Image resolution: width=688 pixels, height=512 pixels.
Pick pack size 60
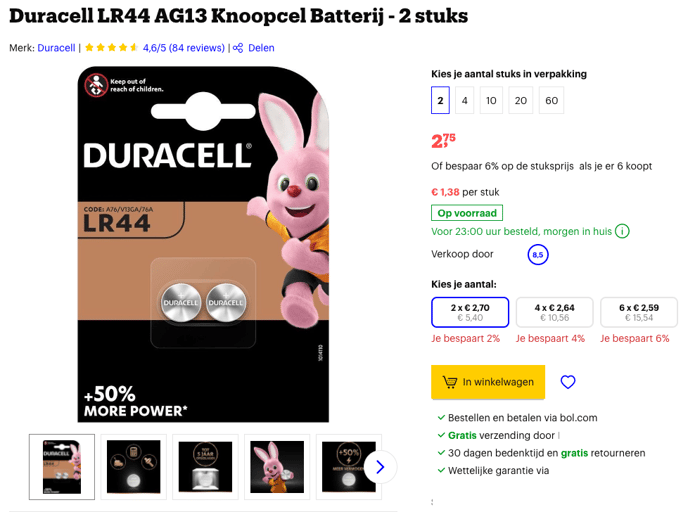point(552,100)
